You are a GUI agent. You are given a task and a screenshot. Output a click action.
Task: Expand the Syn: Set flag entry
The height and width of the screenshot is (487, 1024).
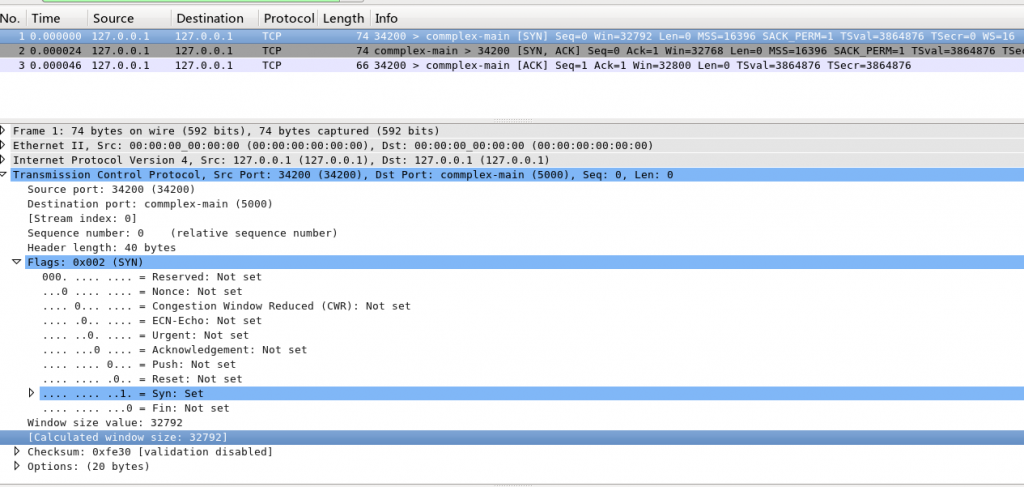31,393
